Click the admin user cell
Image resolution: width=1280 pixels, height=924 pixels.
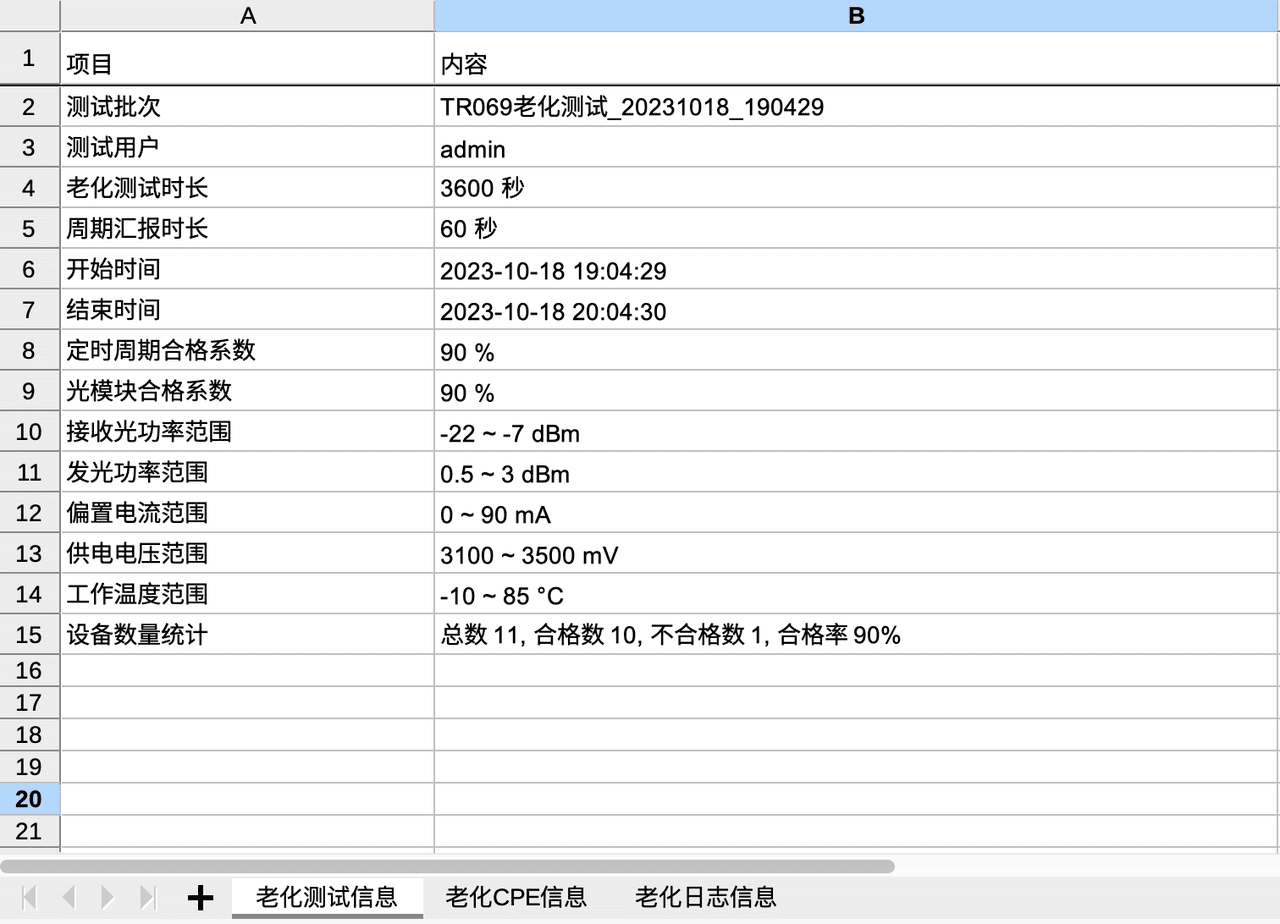(x=472, y=149)
